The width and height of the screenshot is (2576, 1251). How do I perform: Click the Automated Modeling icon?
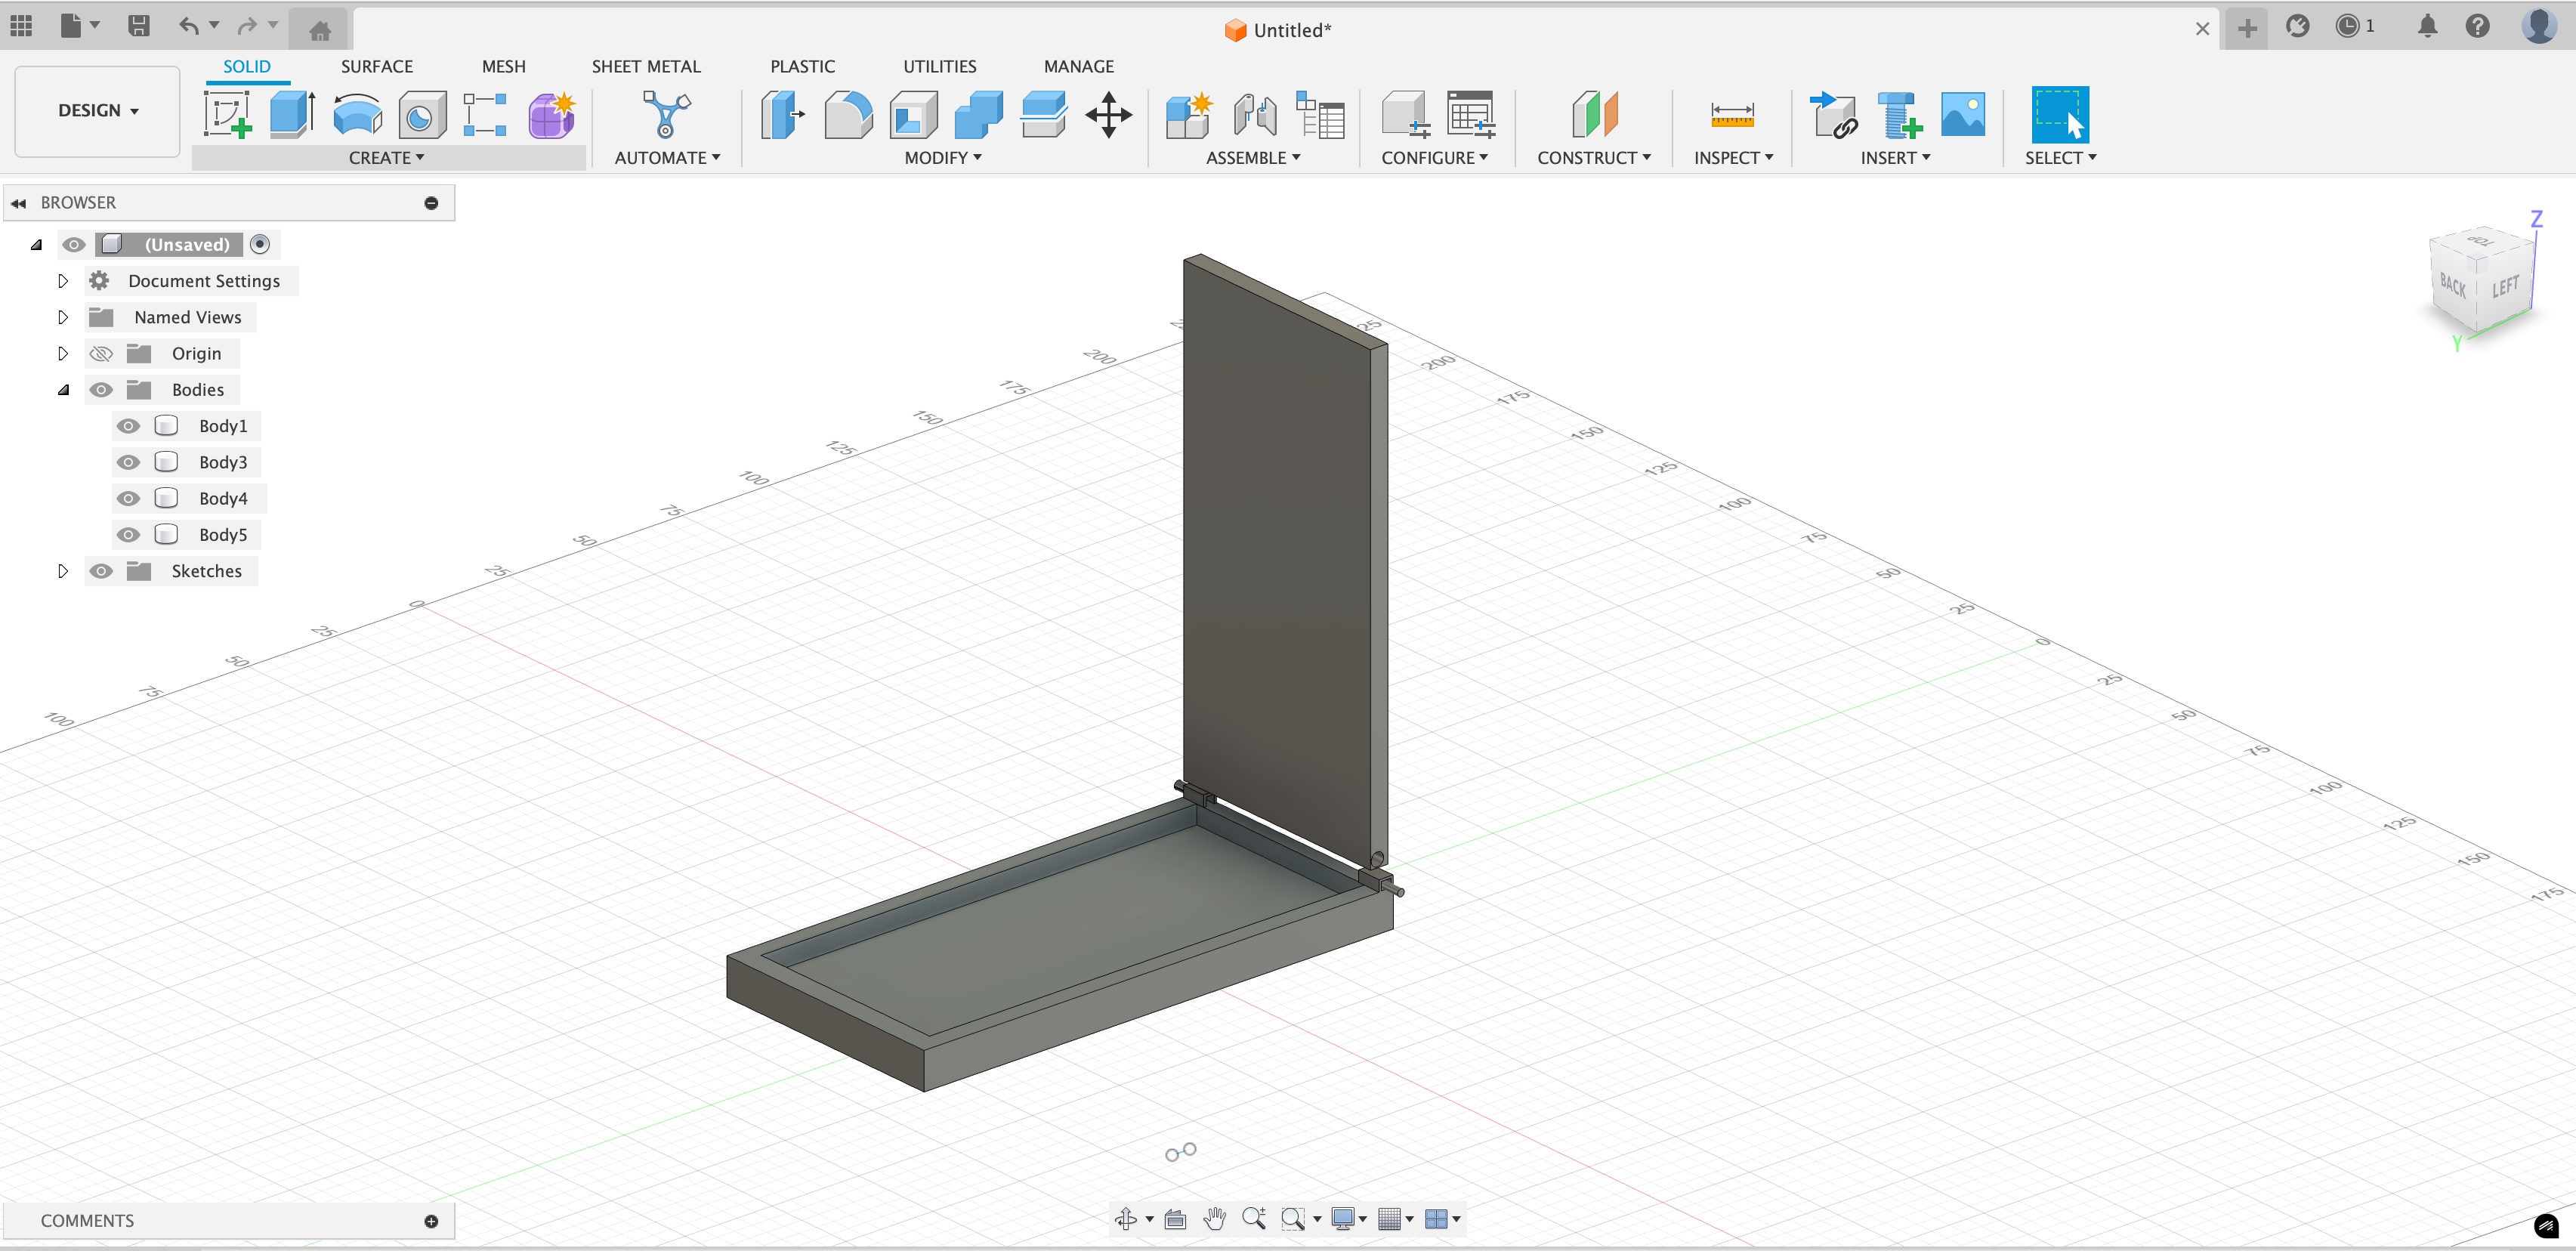(666, 114)
